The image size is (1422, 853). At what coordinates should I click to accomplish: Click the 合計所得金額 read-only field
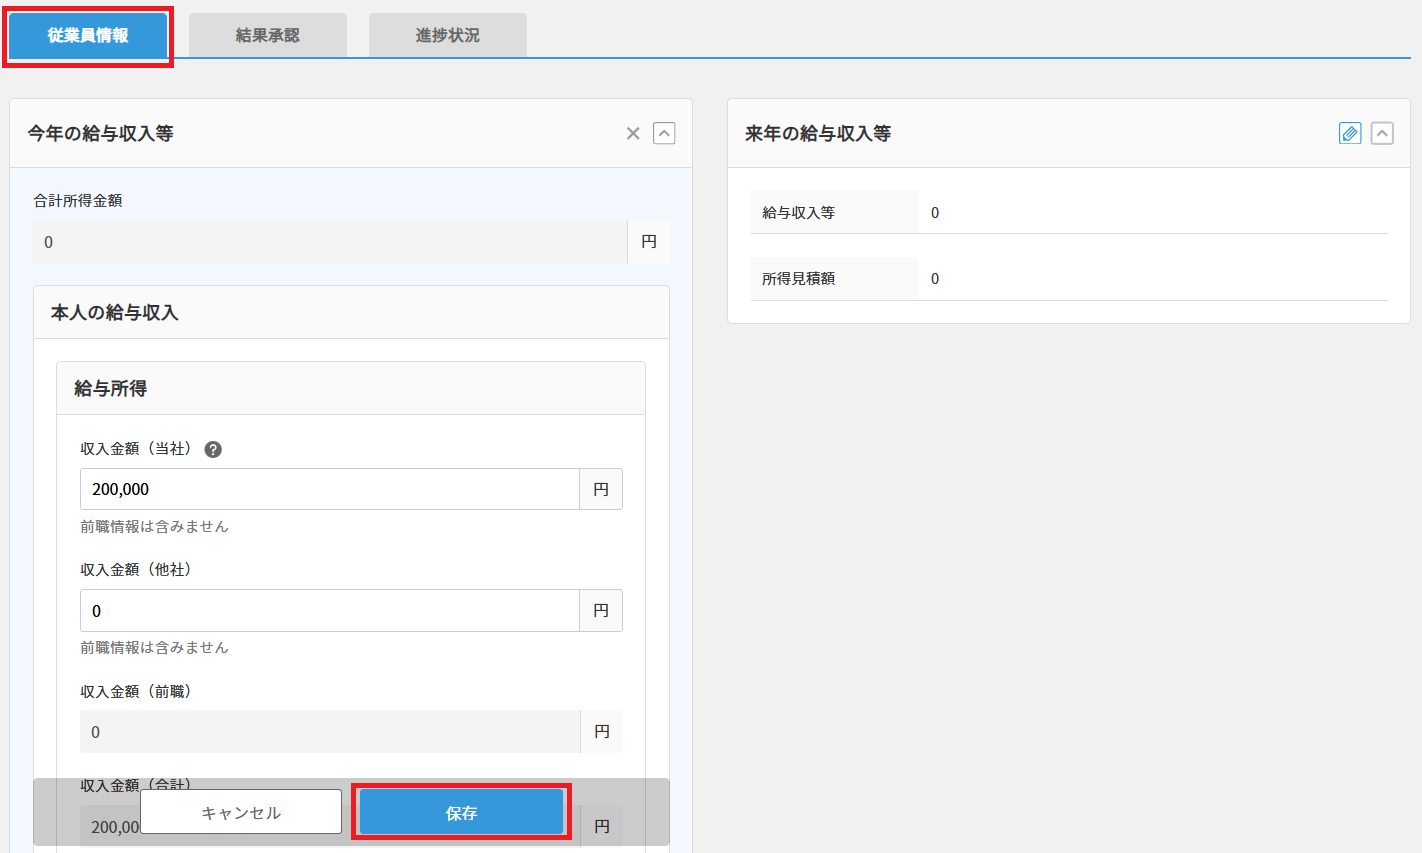click(x=330, y=242)
